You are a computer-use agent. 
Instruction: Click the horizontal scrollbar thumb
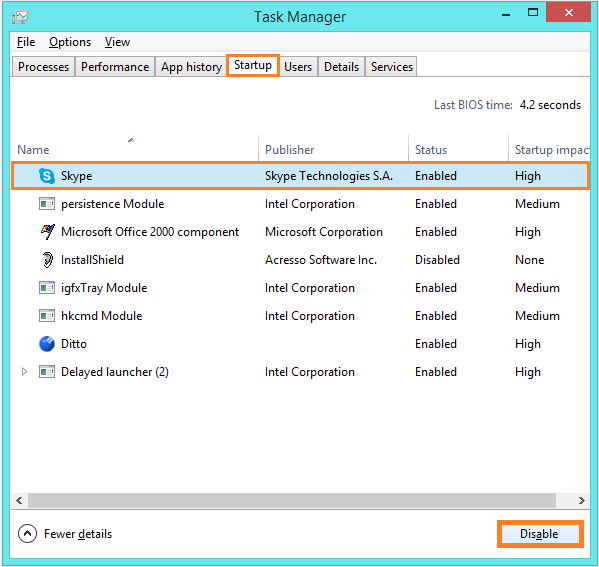[292, 501]
